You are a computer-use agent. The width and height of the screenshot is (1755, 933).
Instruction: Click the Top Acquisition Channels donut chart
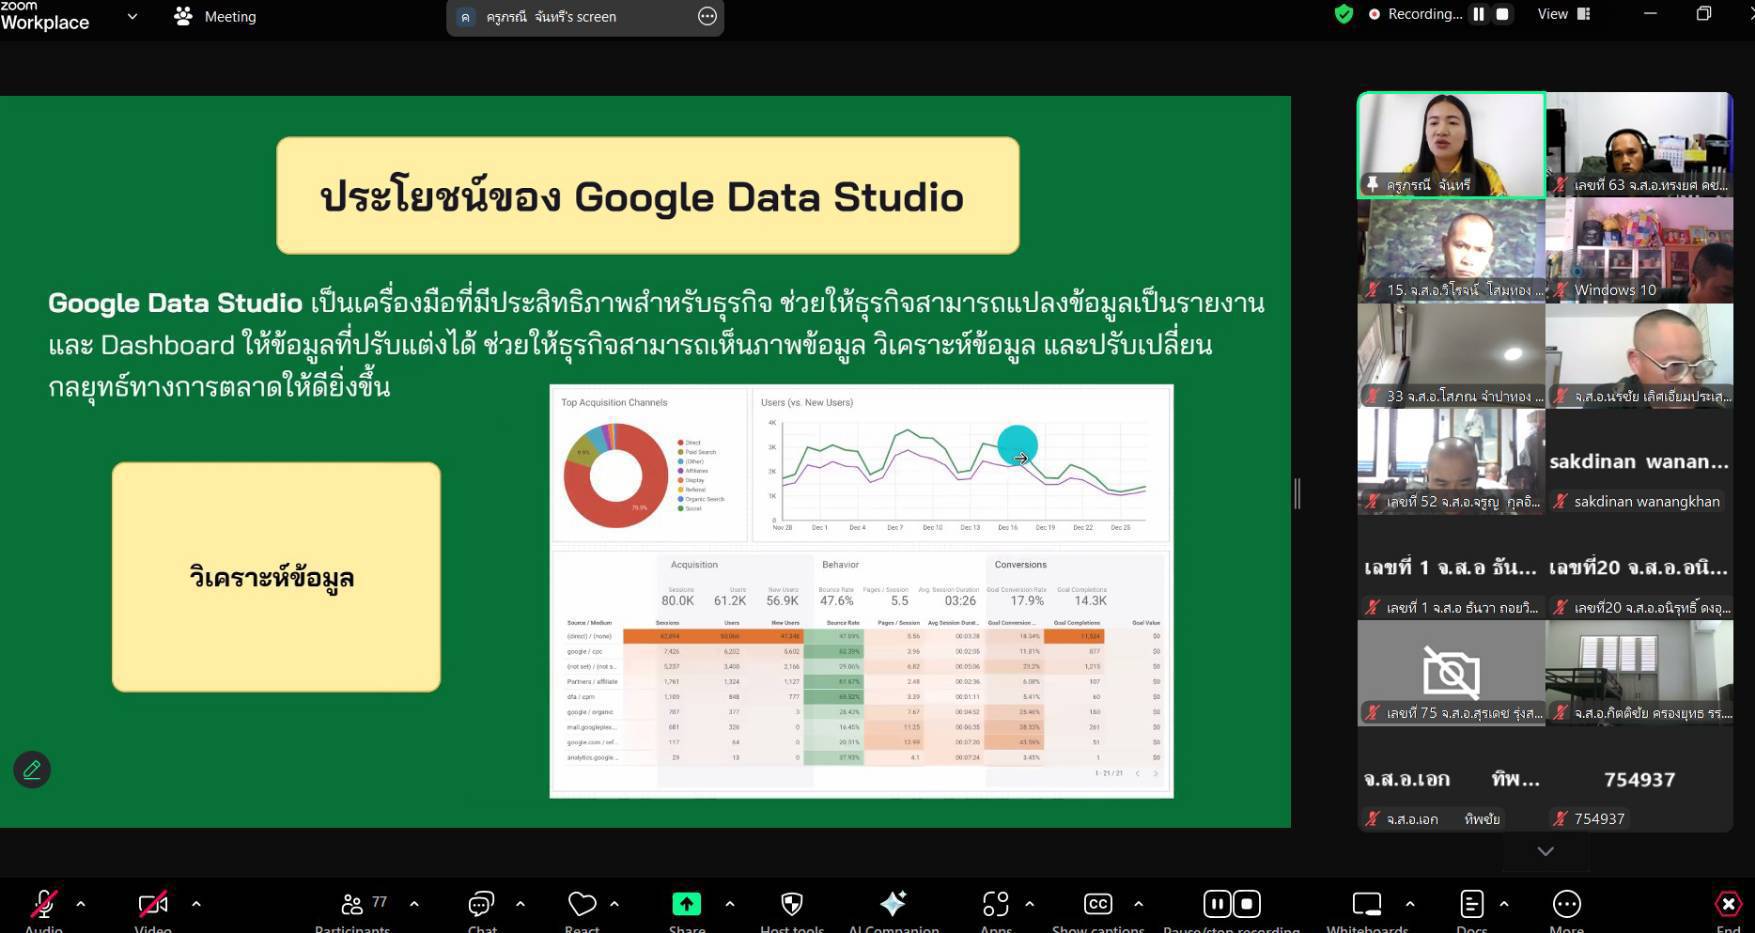(x=616, y=475)
